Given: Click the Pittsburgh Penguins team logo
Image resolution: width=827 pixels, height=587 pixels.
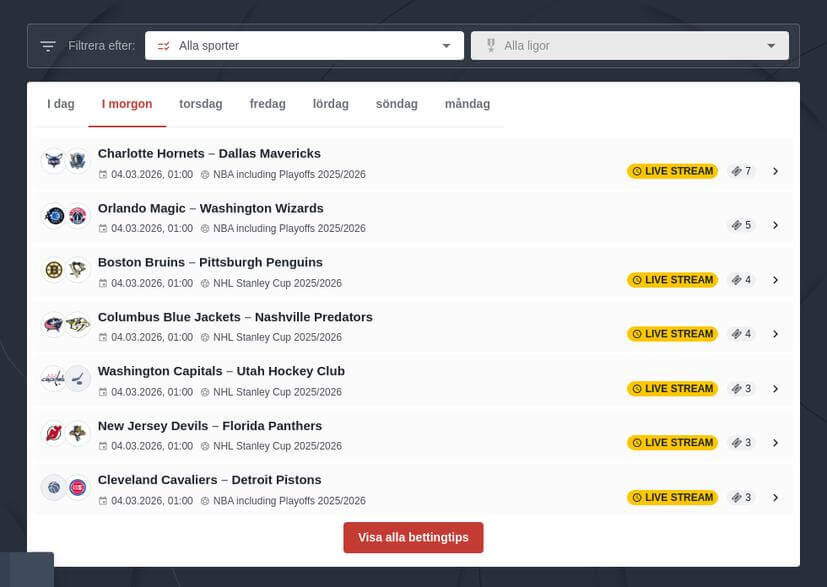Looking at the screenshot, I should click(78, 270).
